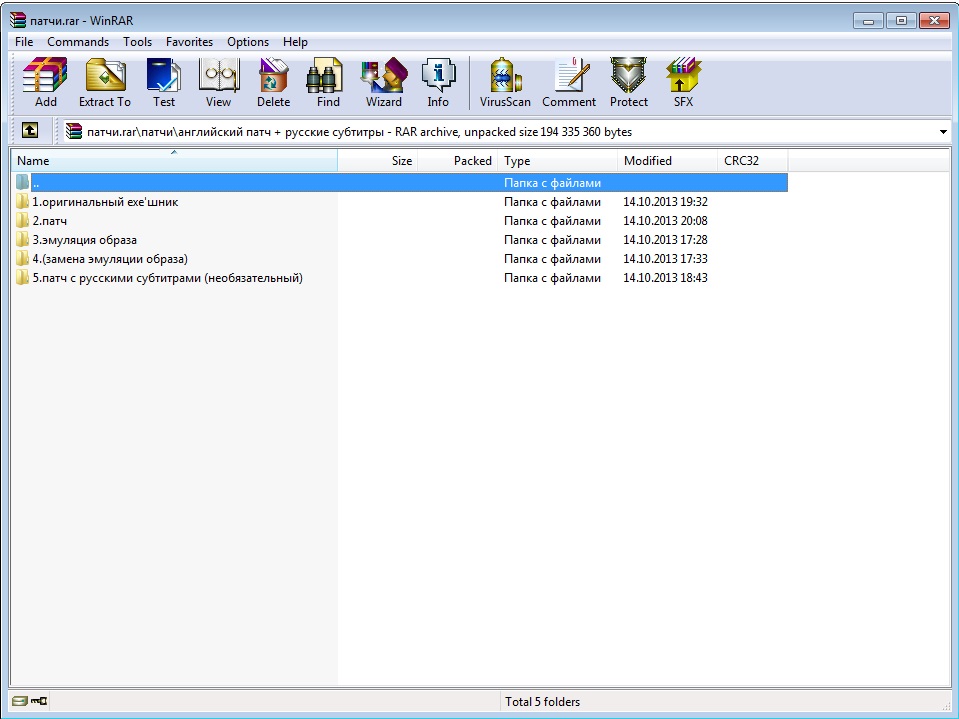Viewport: 959px width, 719px height.
Task: Click the Delete toolbar icon
Action: (273, 82)
